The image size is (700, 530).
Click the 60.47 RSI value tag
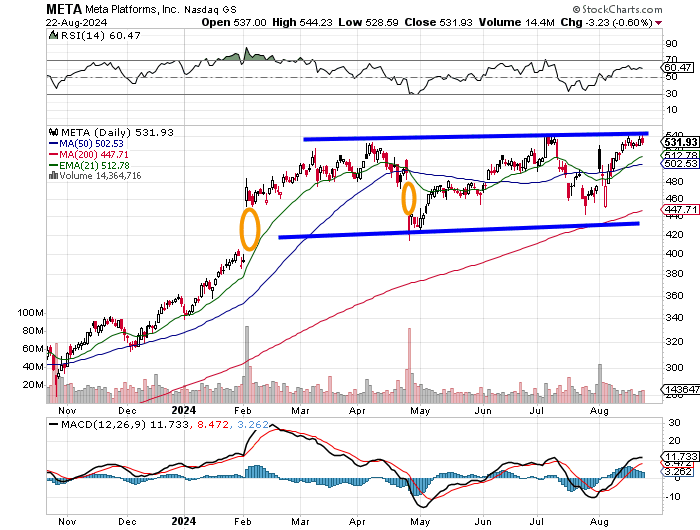tap(677, 67)
